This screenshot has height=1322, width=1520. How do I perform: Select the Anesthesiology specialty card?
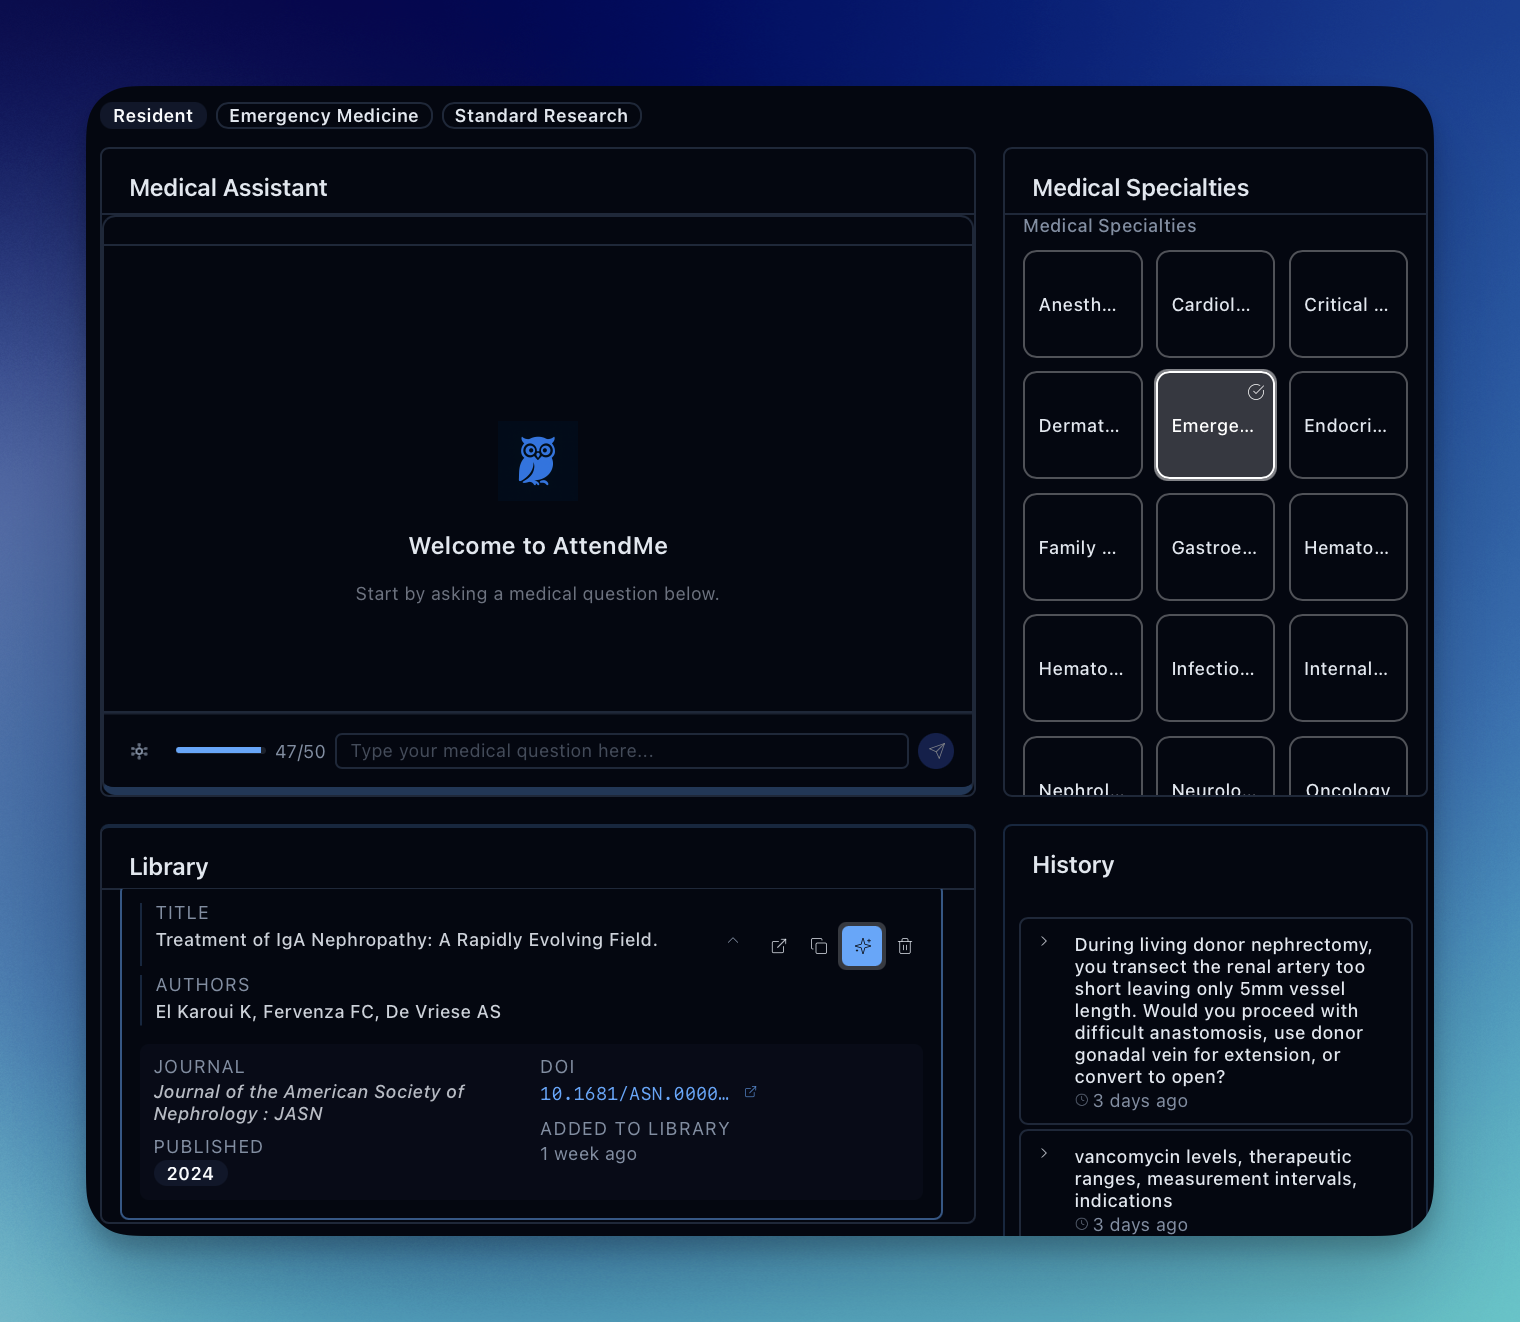(x=1083, y=304)
